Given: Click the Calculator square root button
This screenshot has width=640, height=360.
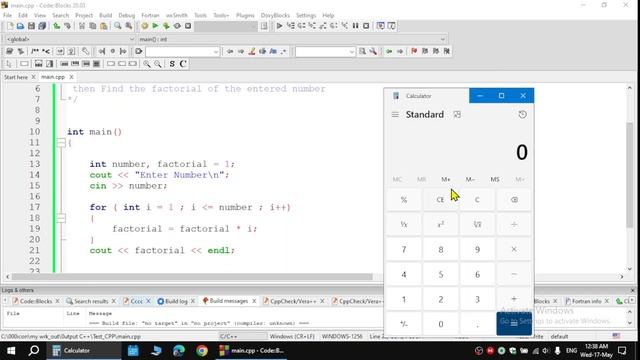Looking at the screenshot, I should 477,224.
